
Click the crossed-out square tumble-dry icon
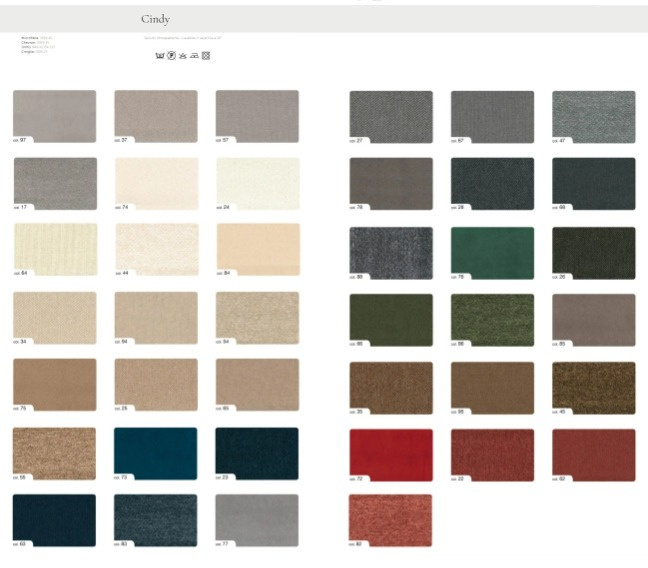tap(206, 56)
